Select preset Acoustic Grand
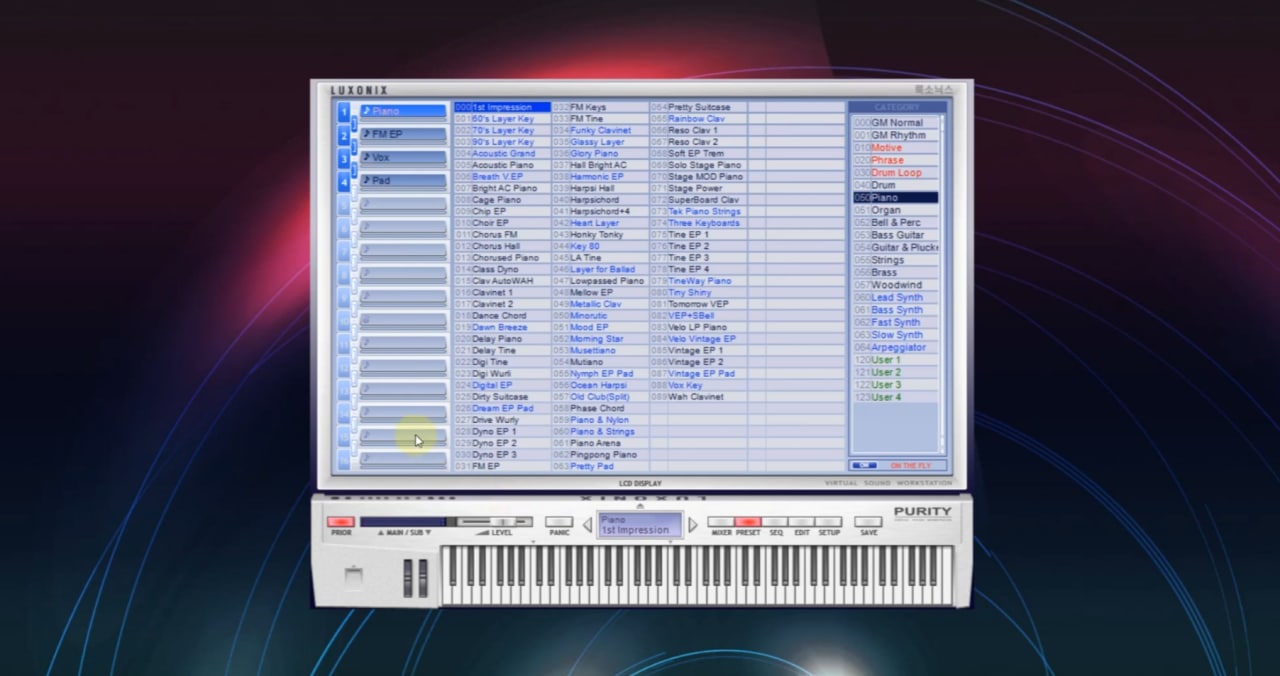The image size is (1280, 676). [502, 154]
